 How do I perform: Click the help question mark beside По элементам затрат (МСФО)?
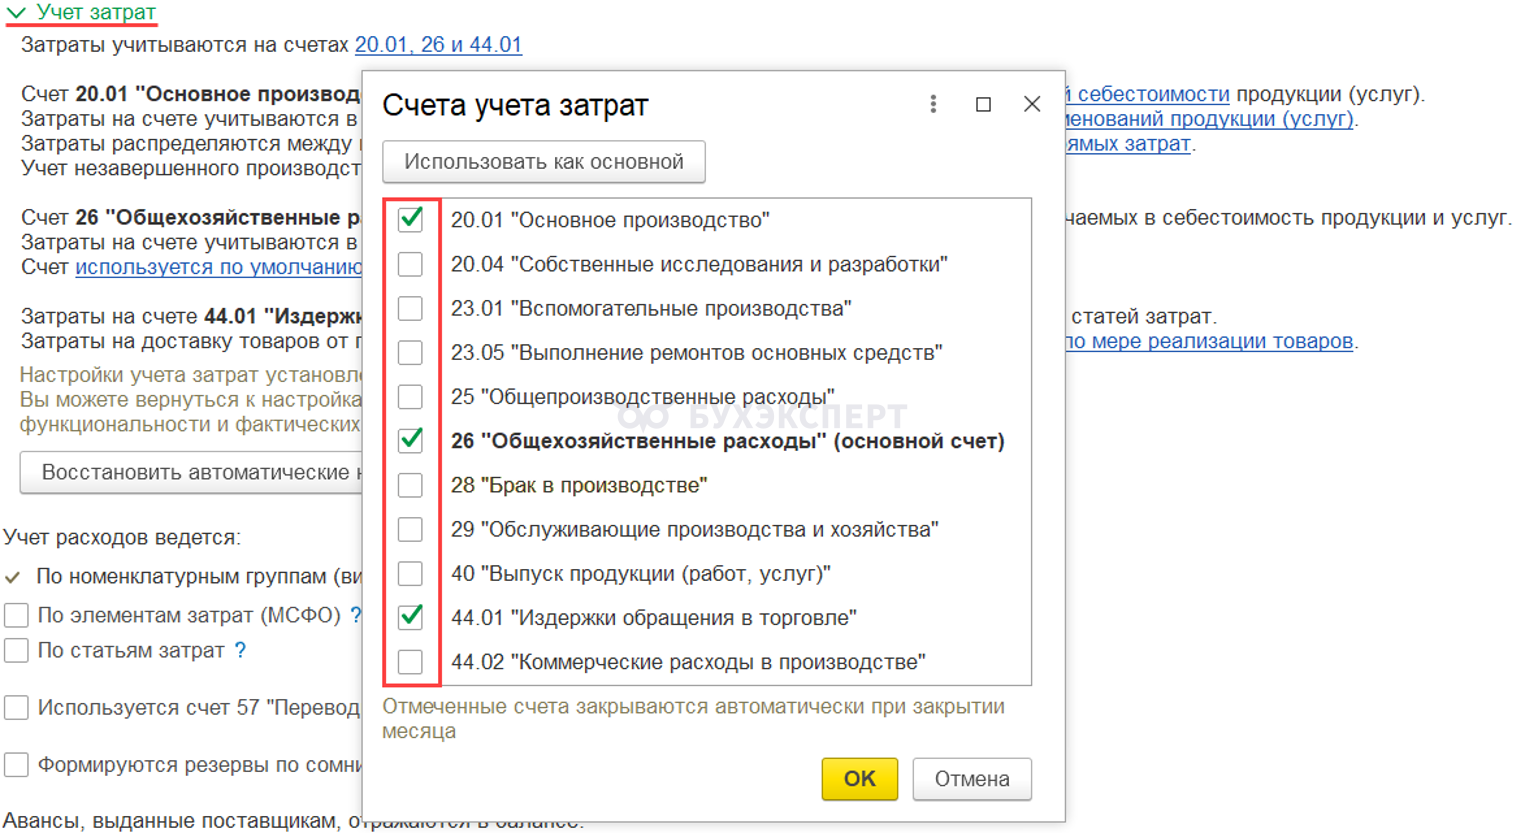pos(355,615)
